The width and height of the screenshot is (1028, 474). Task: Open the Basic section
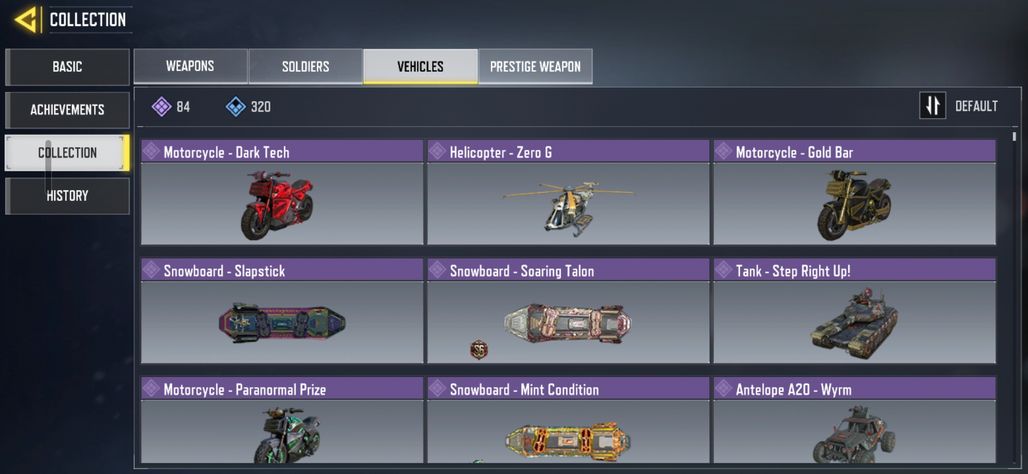[x=68, y=67]
